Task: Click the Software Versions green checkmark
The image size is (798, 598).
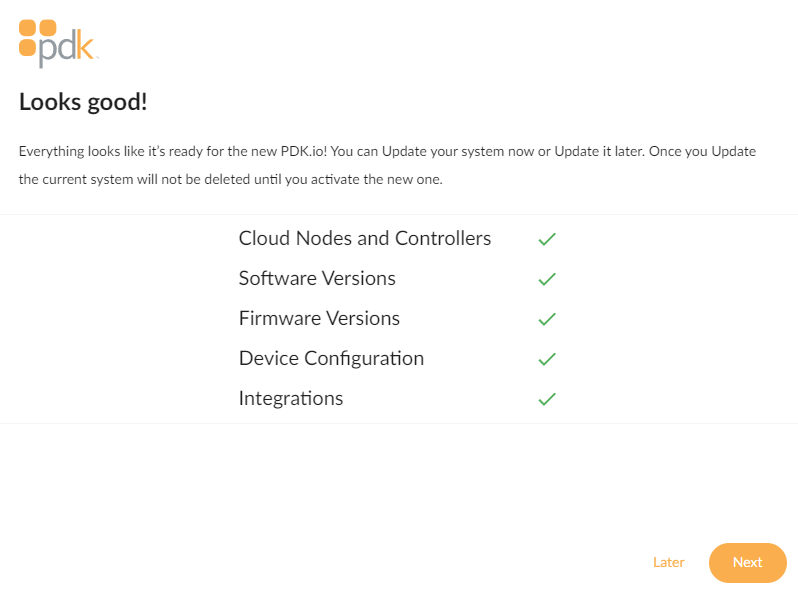Action: (x=547, y=279)
